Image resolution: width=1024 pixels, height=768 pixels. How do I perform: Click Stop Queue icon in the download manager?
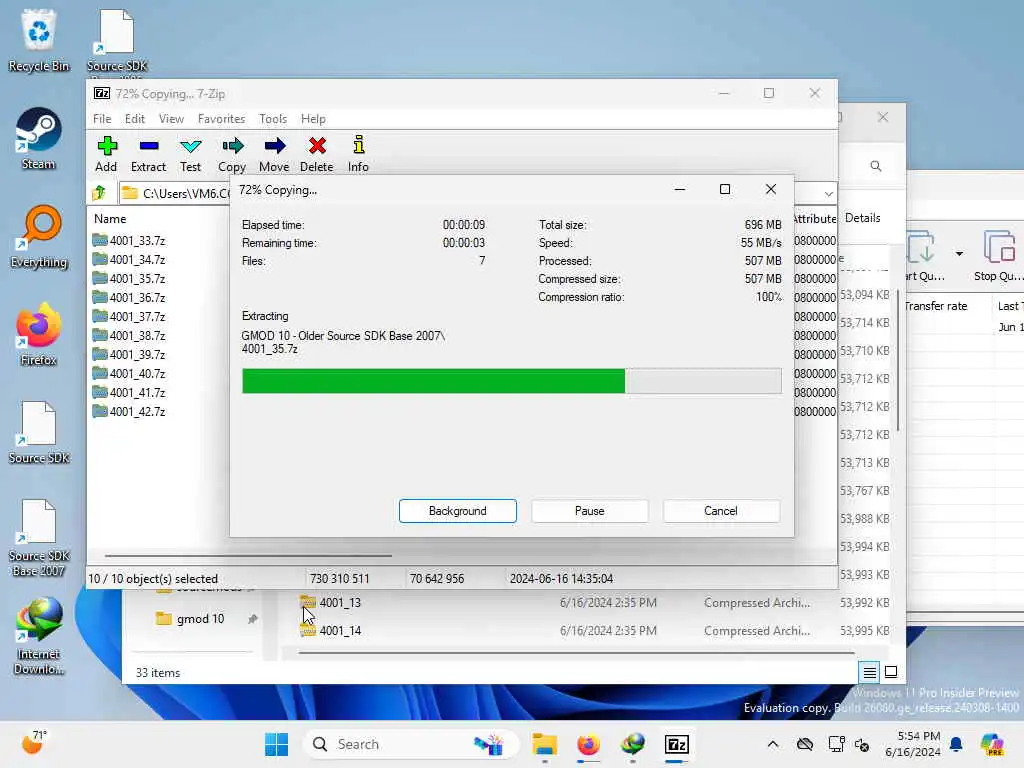pos(999,256)
